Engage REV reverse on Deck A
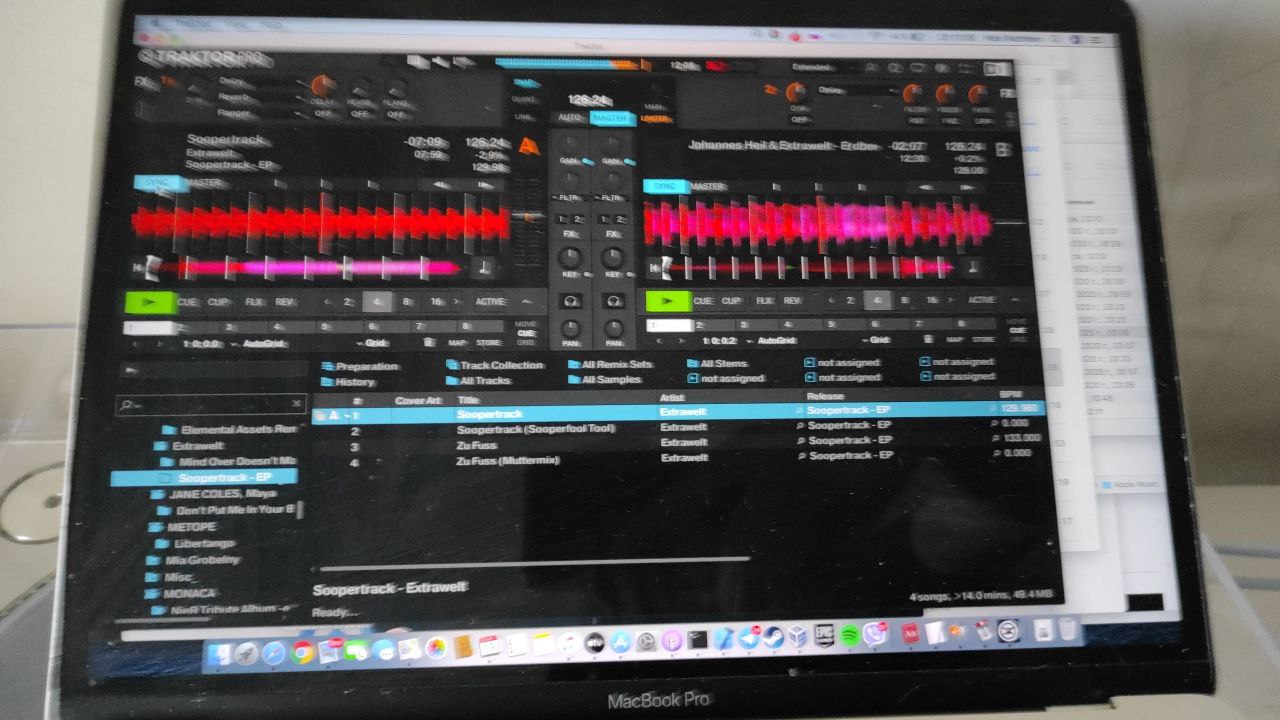Image resolution: width=1280 pixels, height=720 pixels. [x=285, y=301]
